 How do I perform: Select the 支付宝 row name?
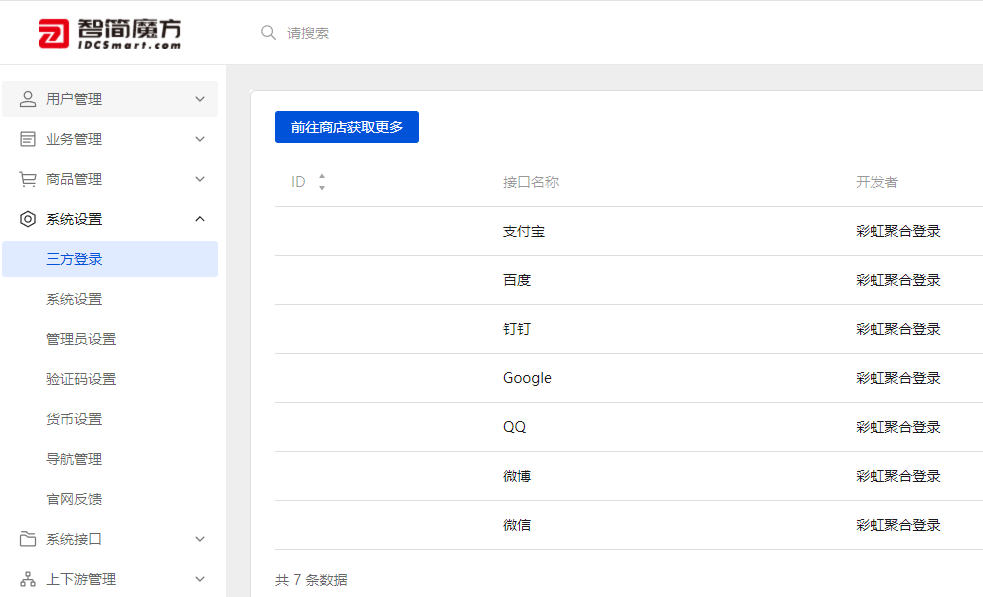pos(523,231)
